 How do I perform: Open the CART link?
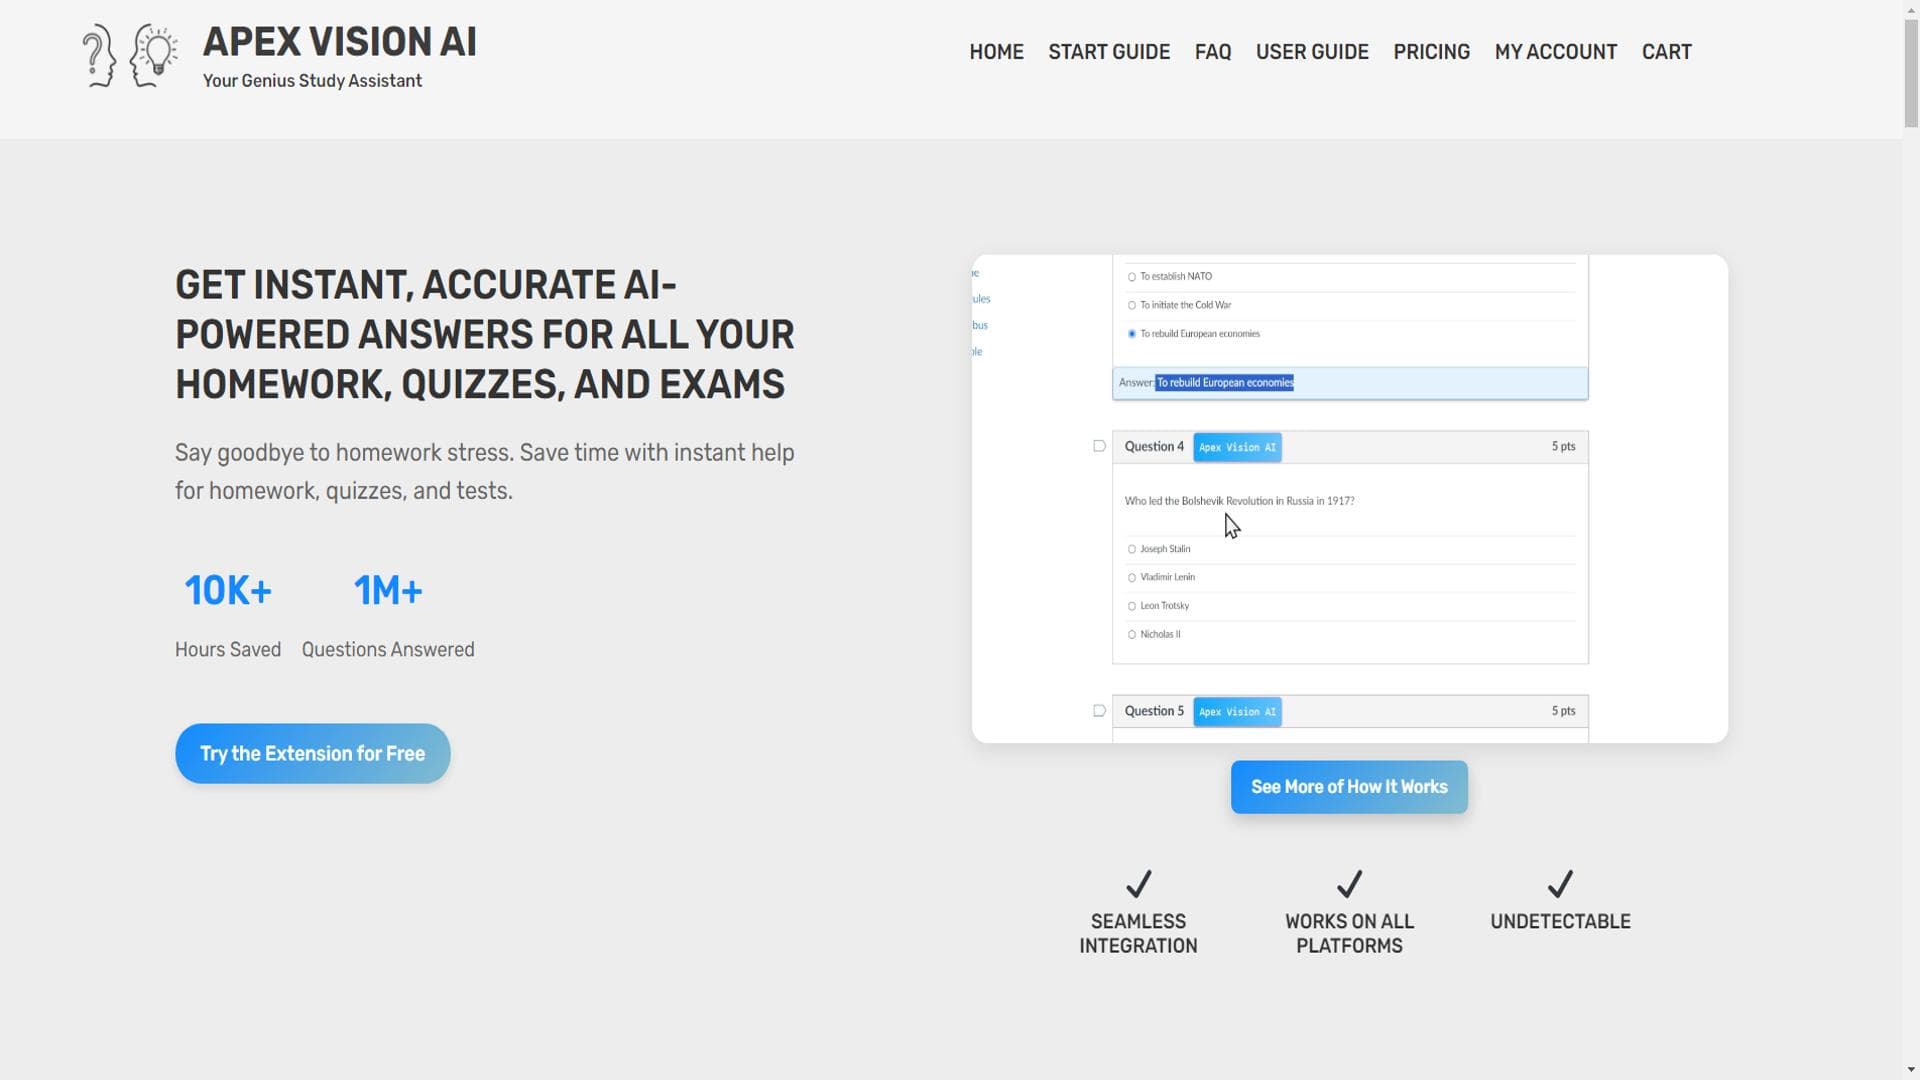click(1666, 52)
